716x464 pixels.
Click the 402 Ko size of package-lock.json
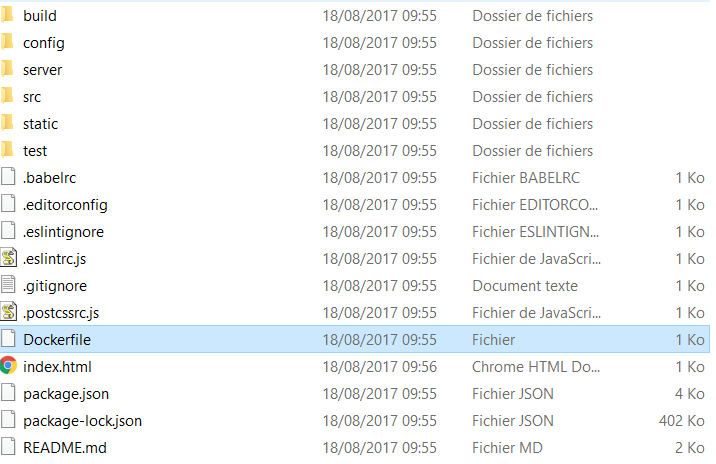tap(681, 421)
